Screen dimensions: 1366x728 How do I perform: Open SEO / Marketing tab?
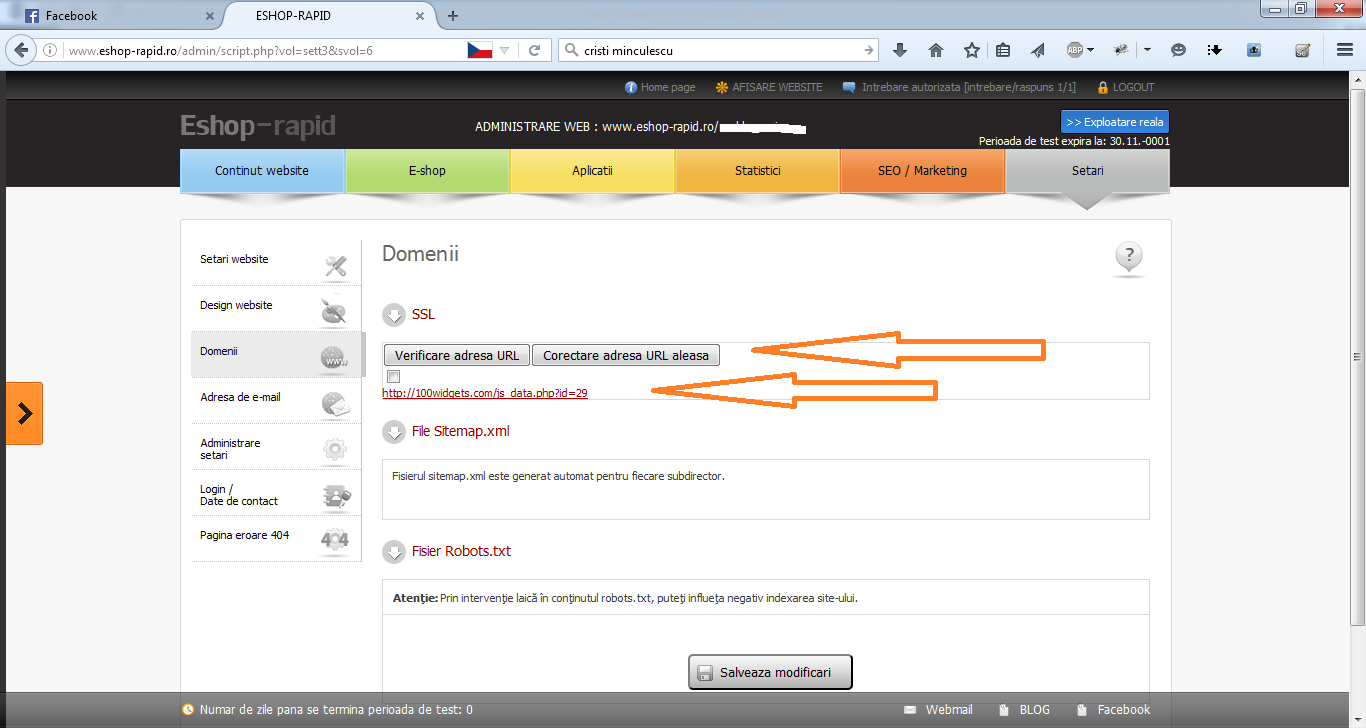coord(922,170)
